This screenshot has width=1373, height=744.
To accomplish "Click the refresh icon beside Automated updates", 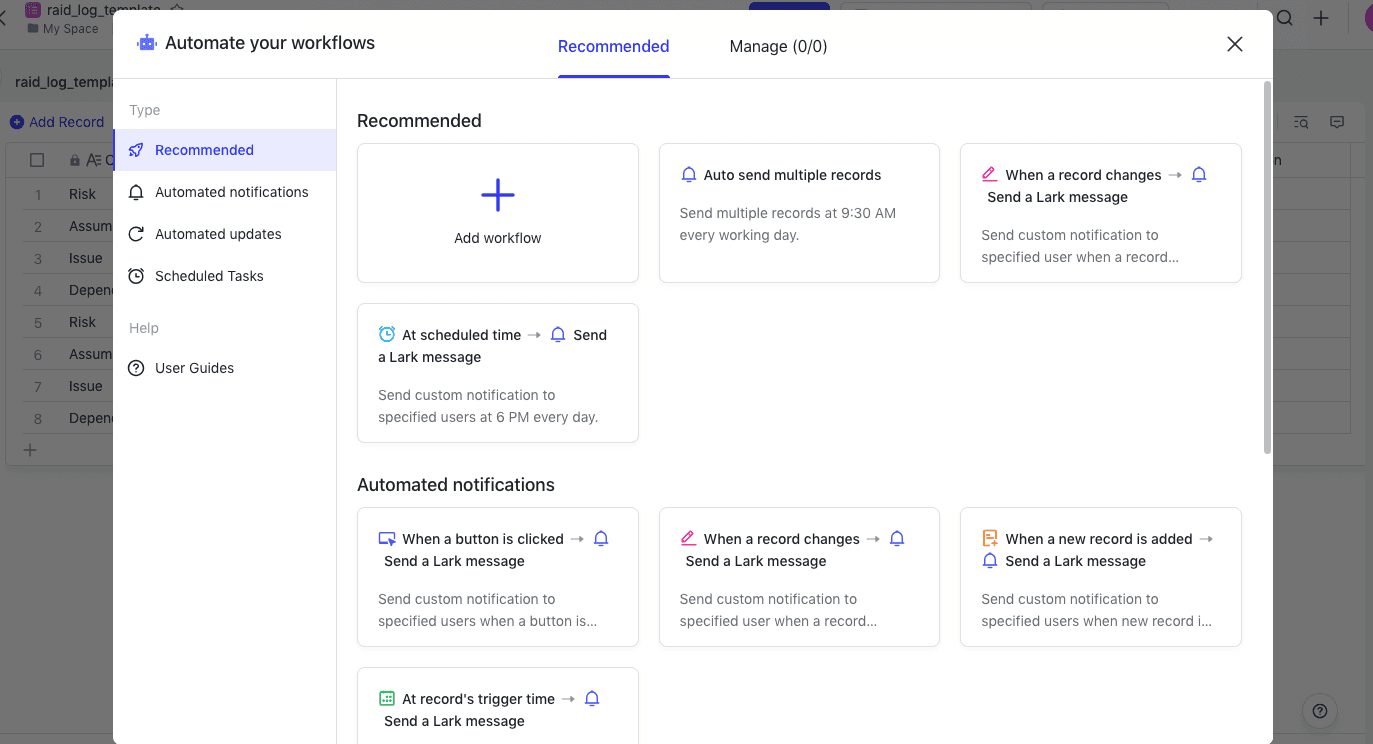I will (x=136, y=234).
